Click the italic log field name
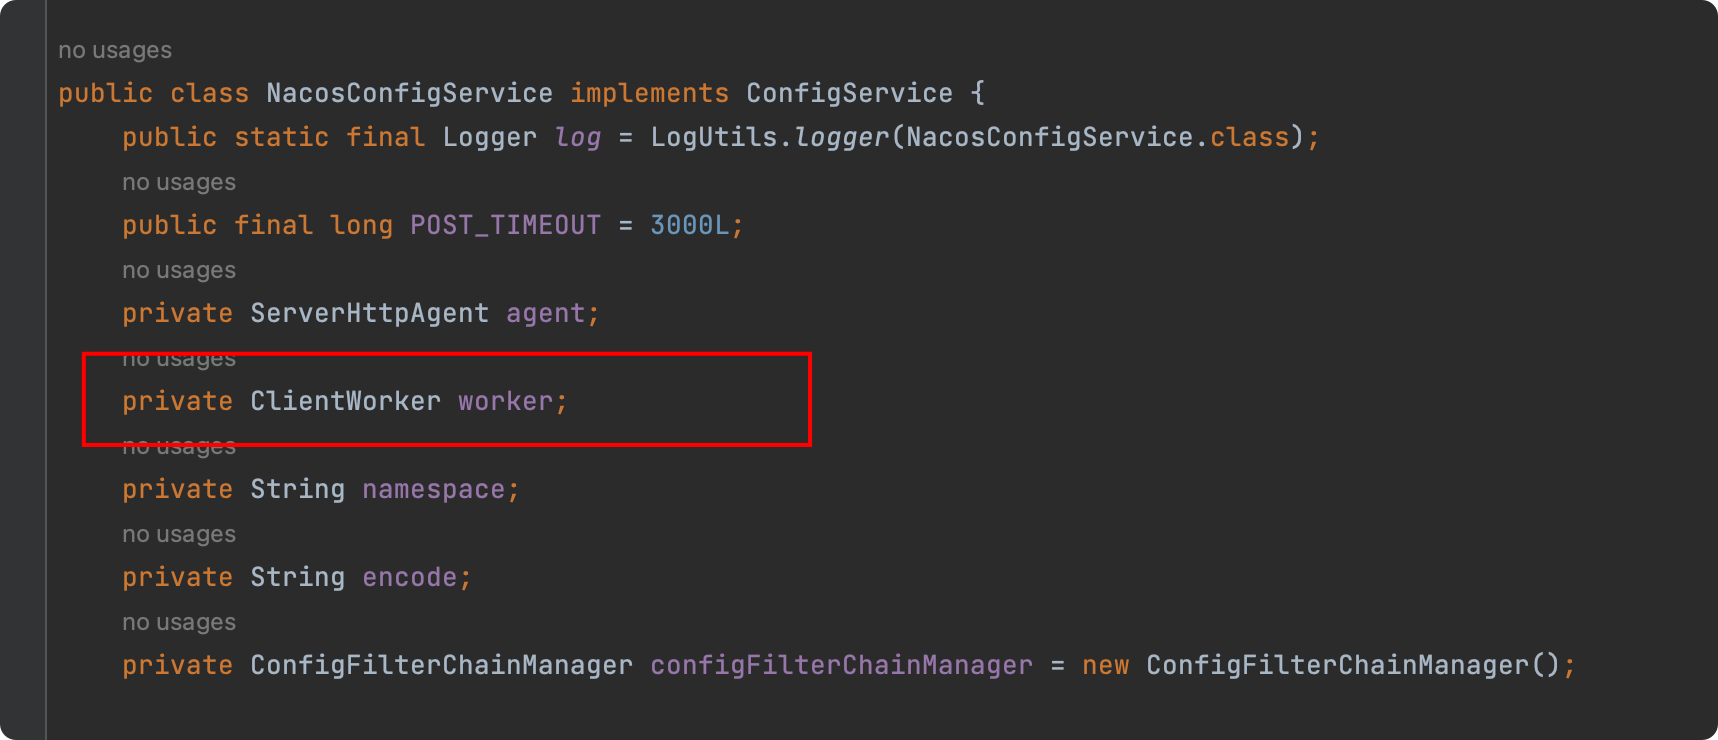 click(578, 137)
